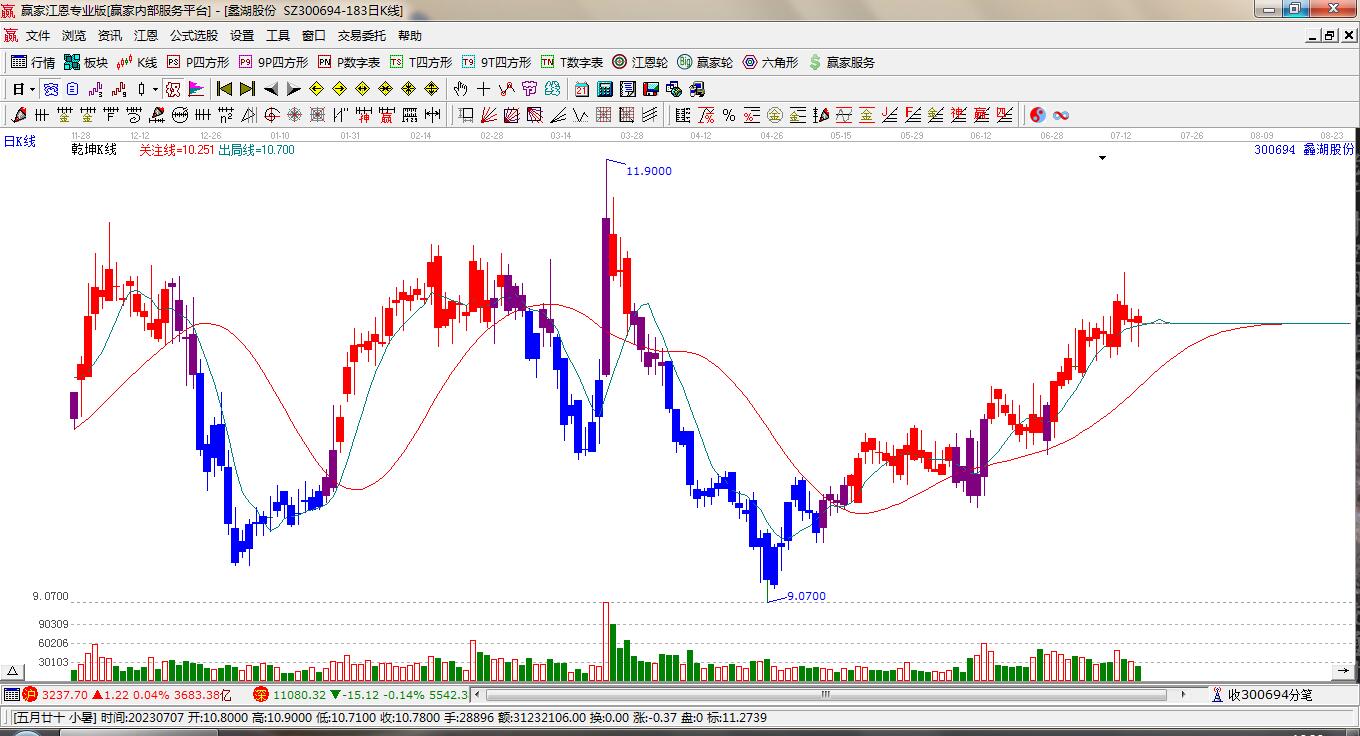Open the 工具 menu
The image size is (1360, 736).
click(278, 36)
